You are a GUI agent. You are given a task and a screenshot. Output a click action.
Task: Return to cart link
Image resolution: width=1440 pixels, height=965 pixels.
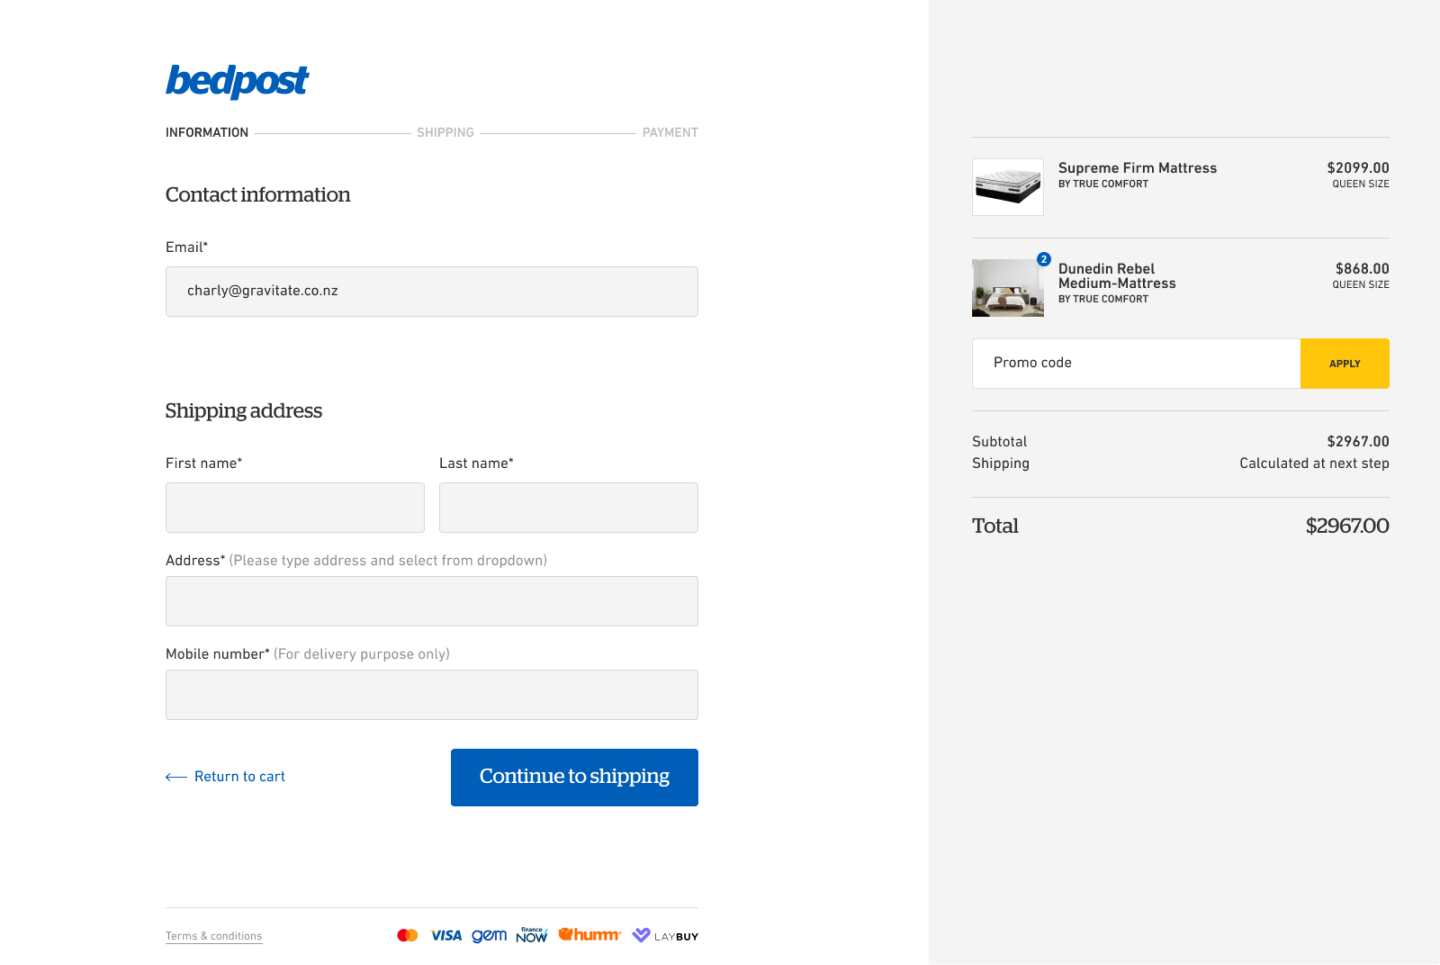(x=225, y=777)
